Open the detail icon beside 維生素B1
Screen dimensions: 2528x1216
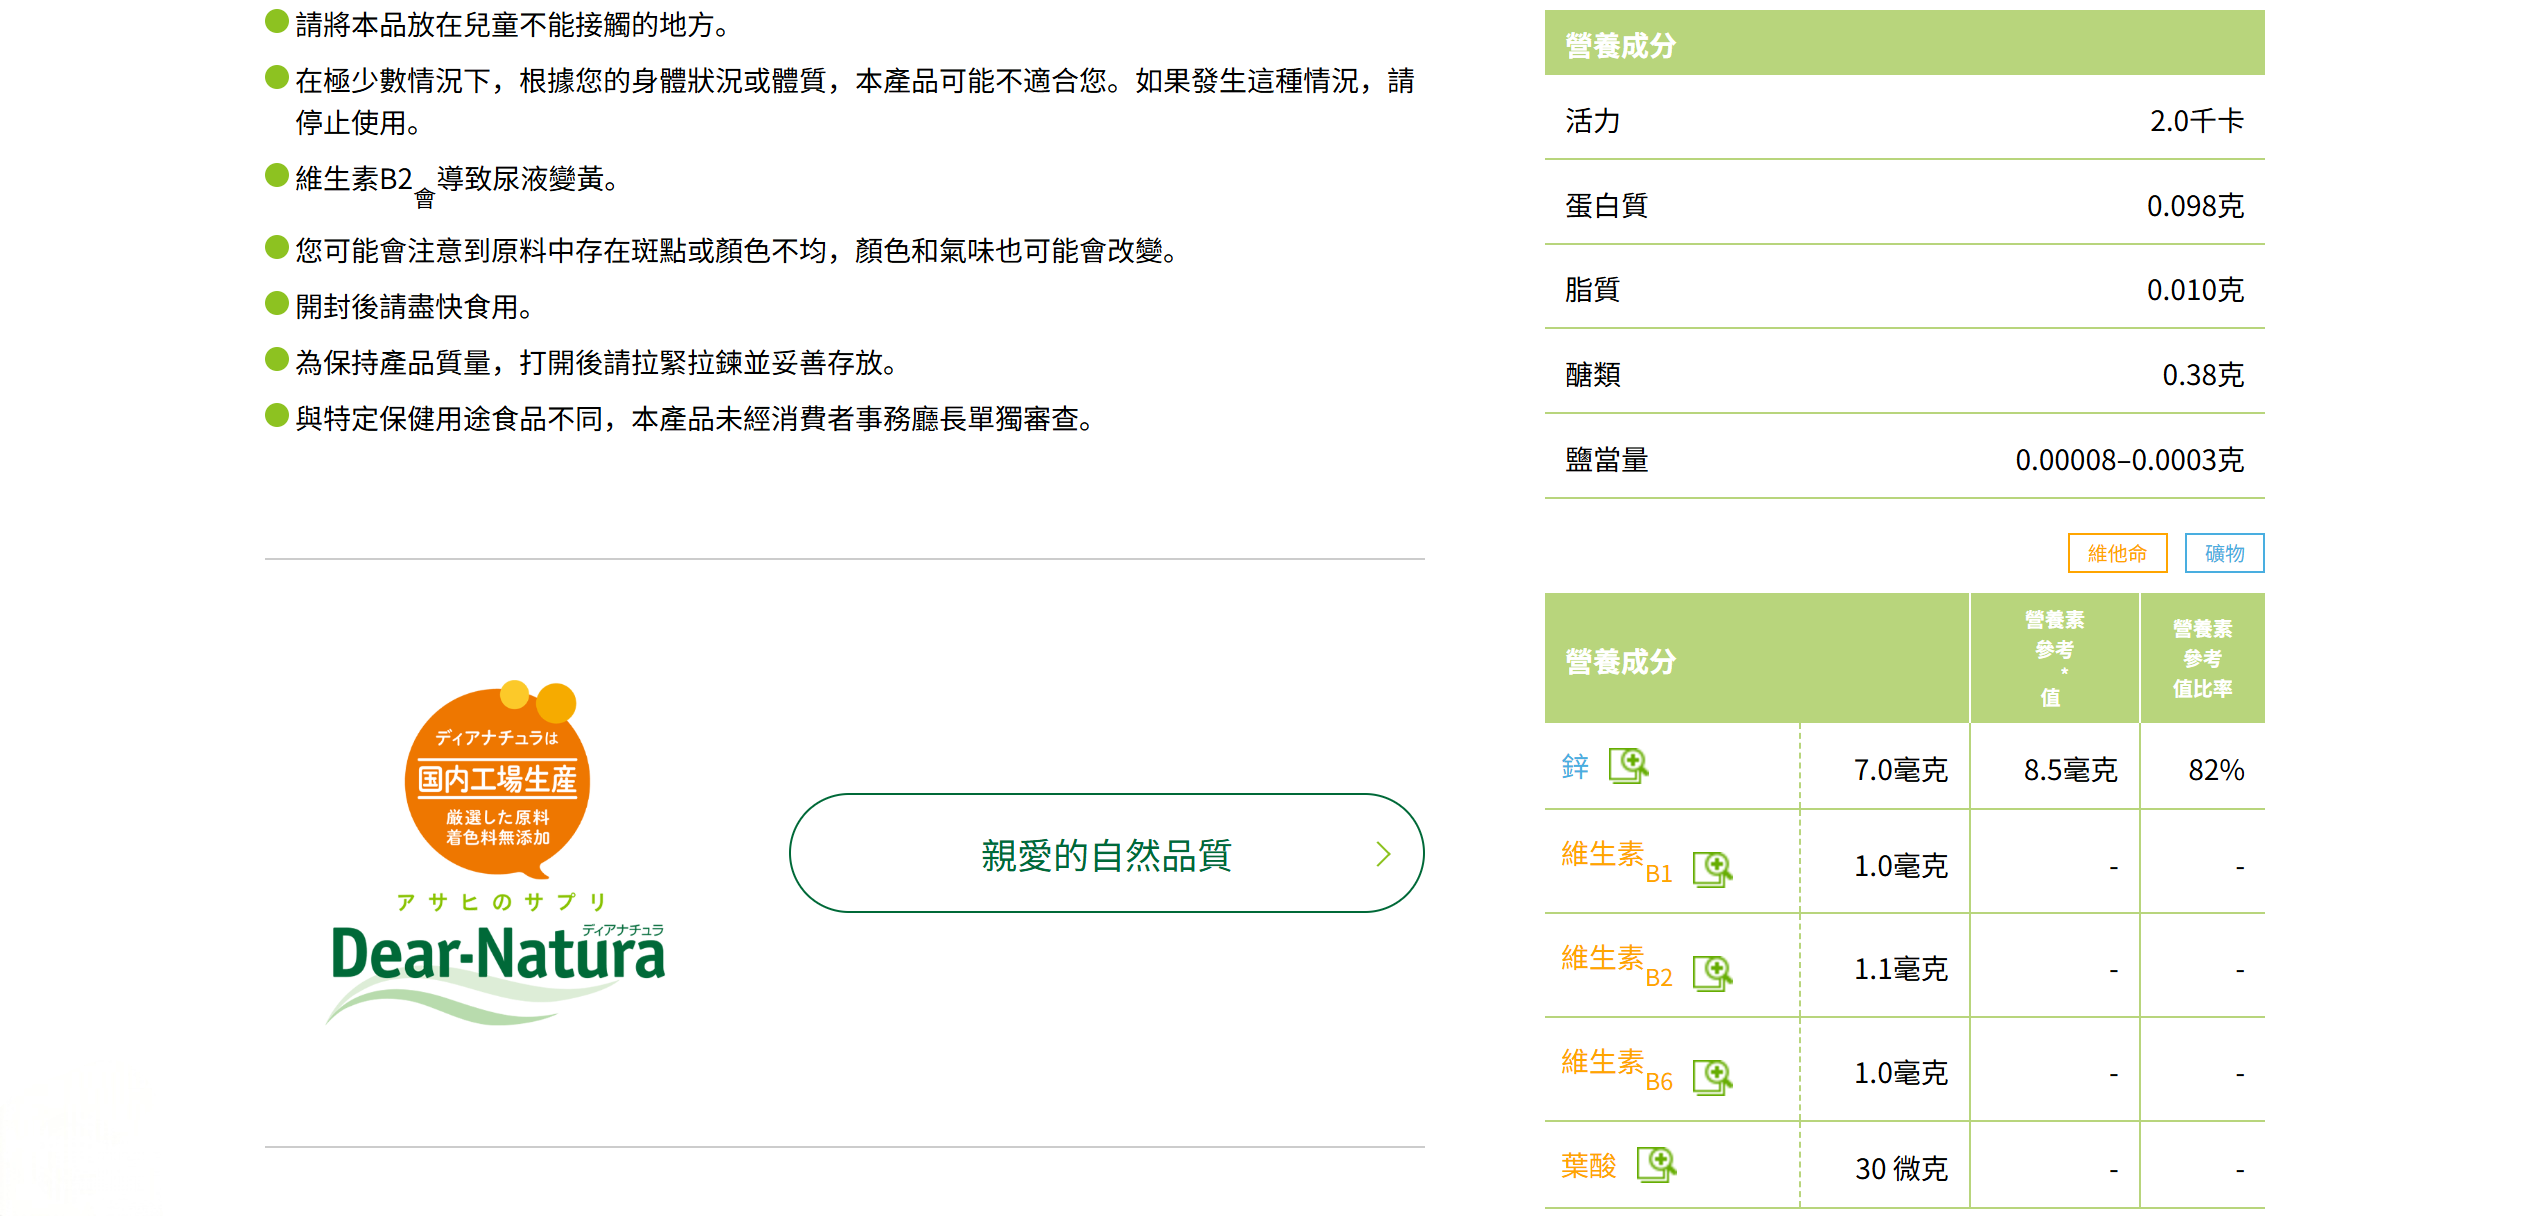(1712, 869)
